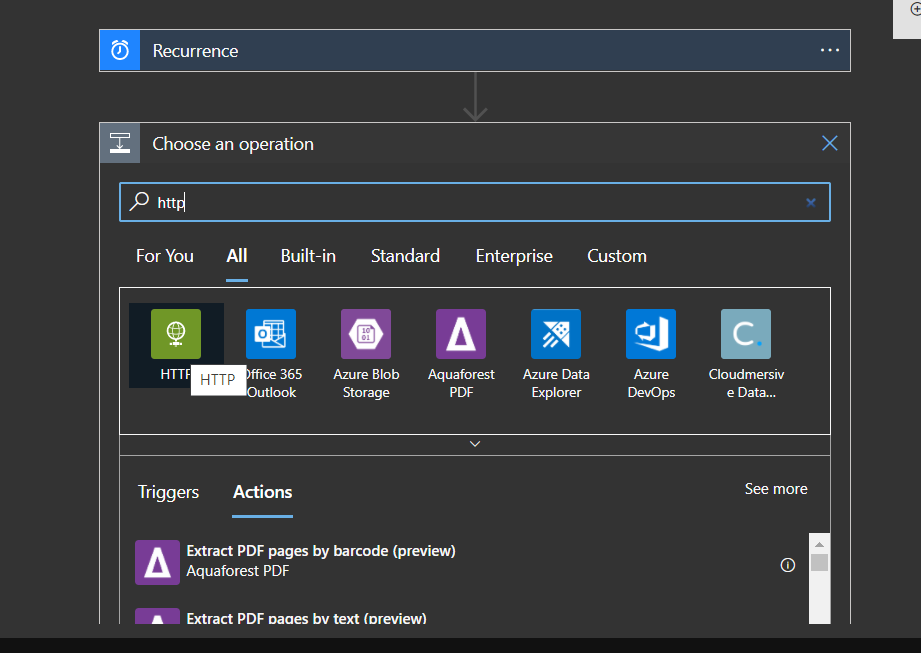The height and width of the screenshot is (653, 921).
Task: Select the Office 365 Outlook connector
Action: pyautogui.click(x=271, y=354)
